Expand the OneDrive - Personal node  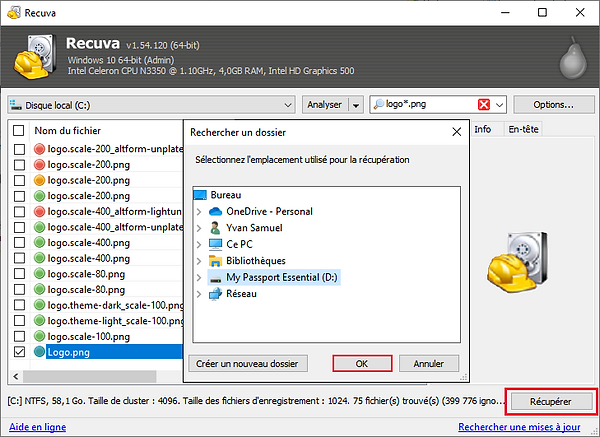click(199, 211)
